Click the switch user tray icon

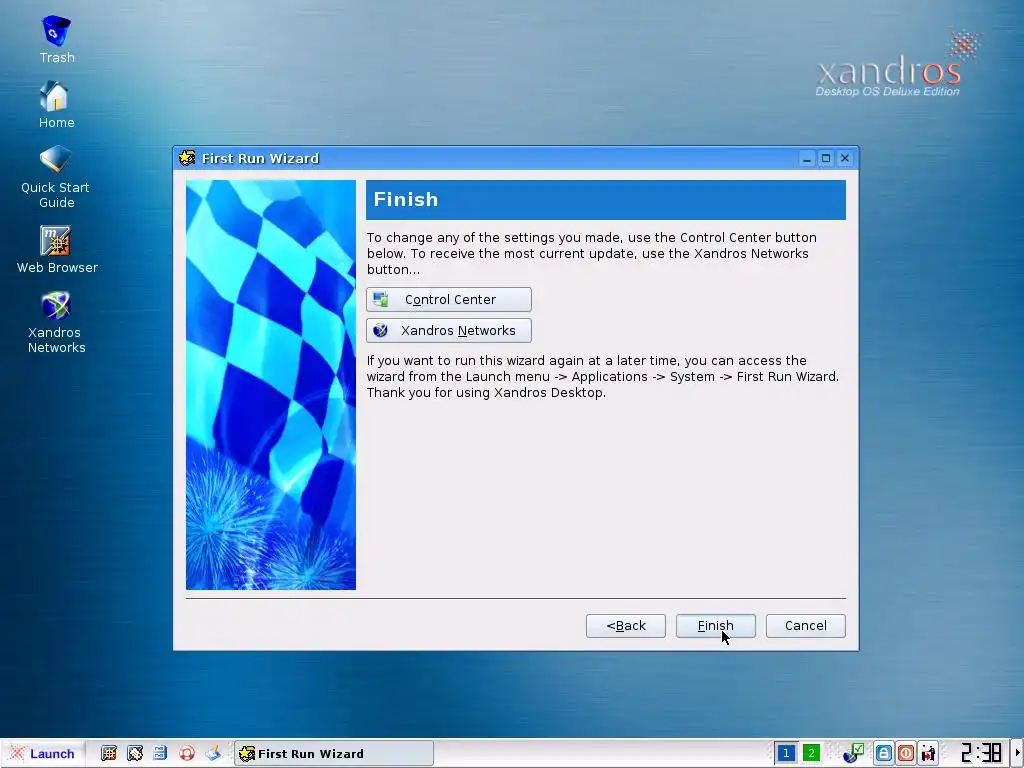(928, 754)
